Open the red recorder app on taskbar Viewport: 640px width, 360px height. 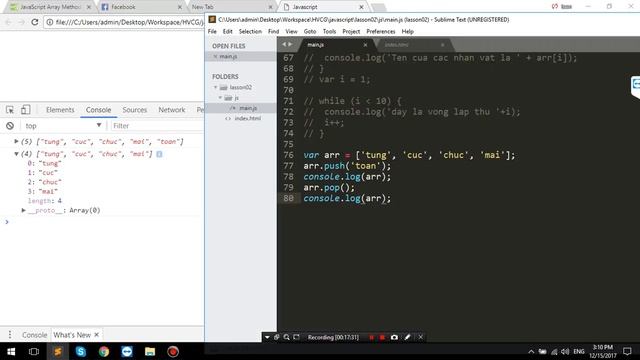point(173,351)
